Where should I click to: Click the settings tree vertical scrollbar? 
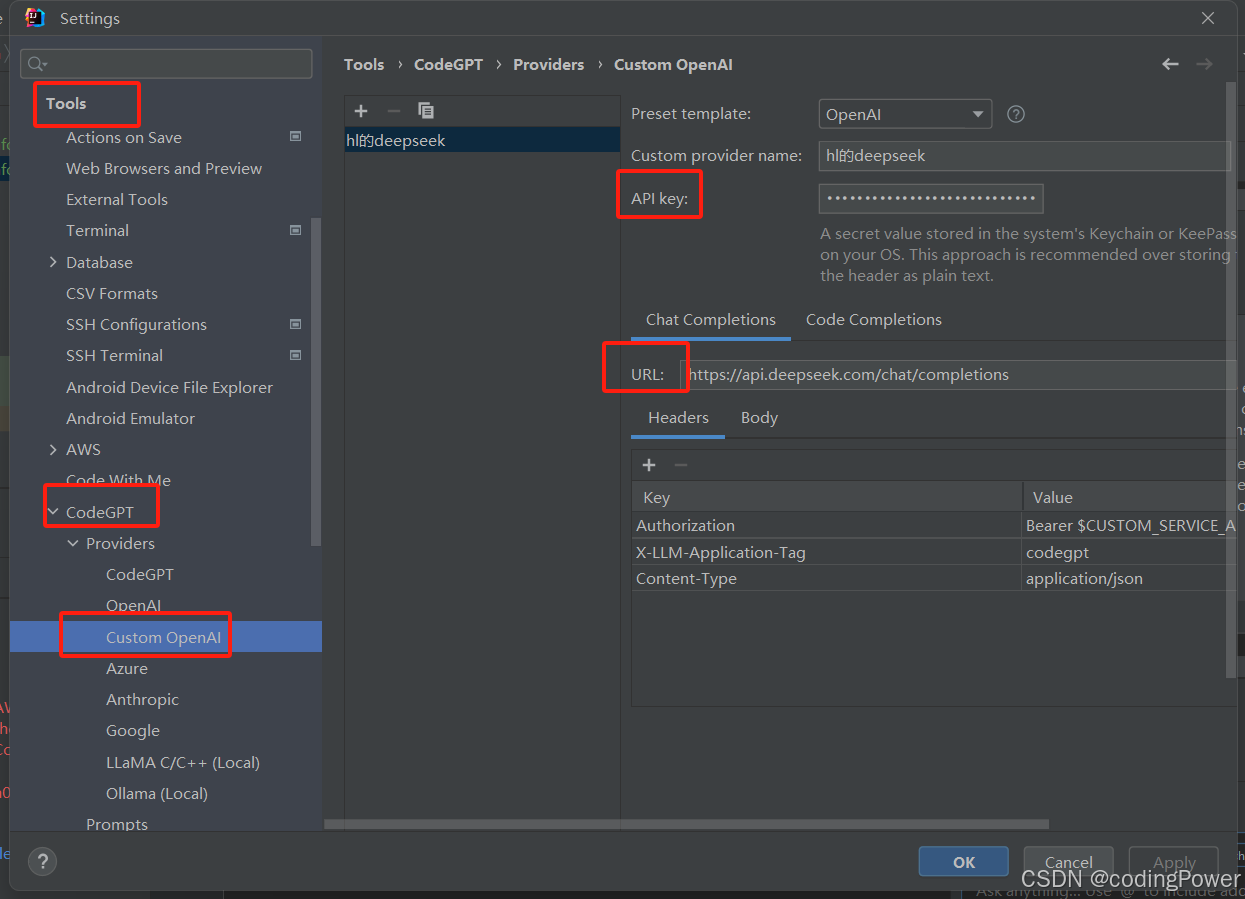click(316, 380)
